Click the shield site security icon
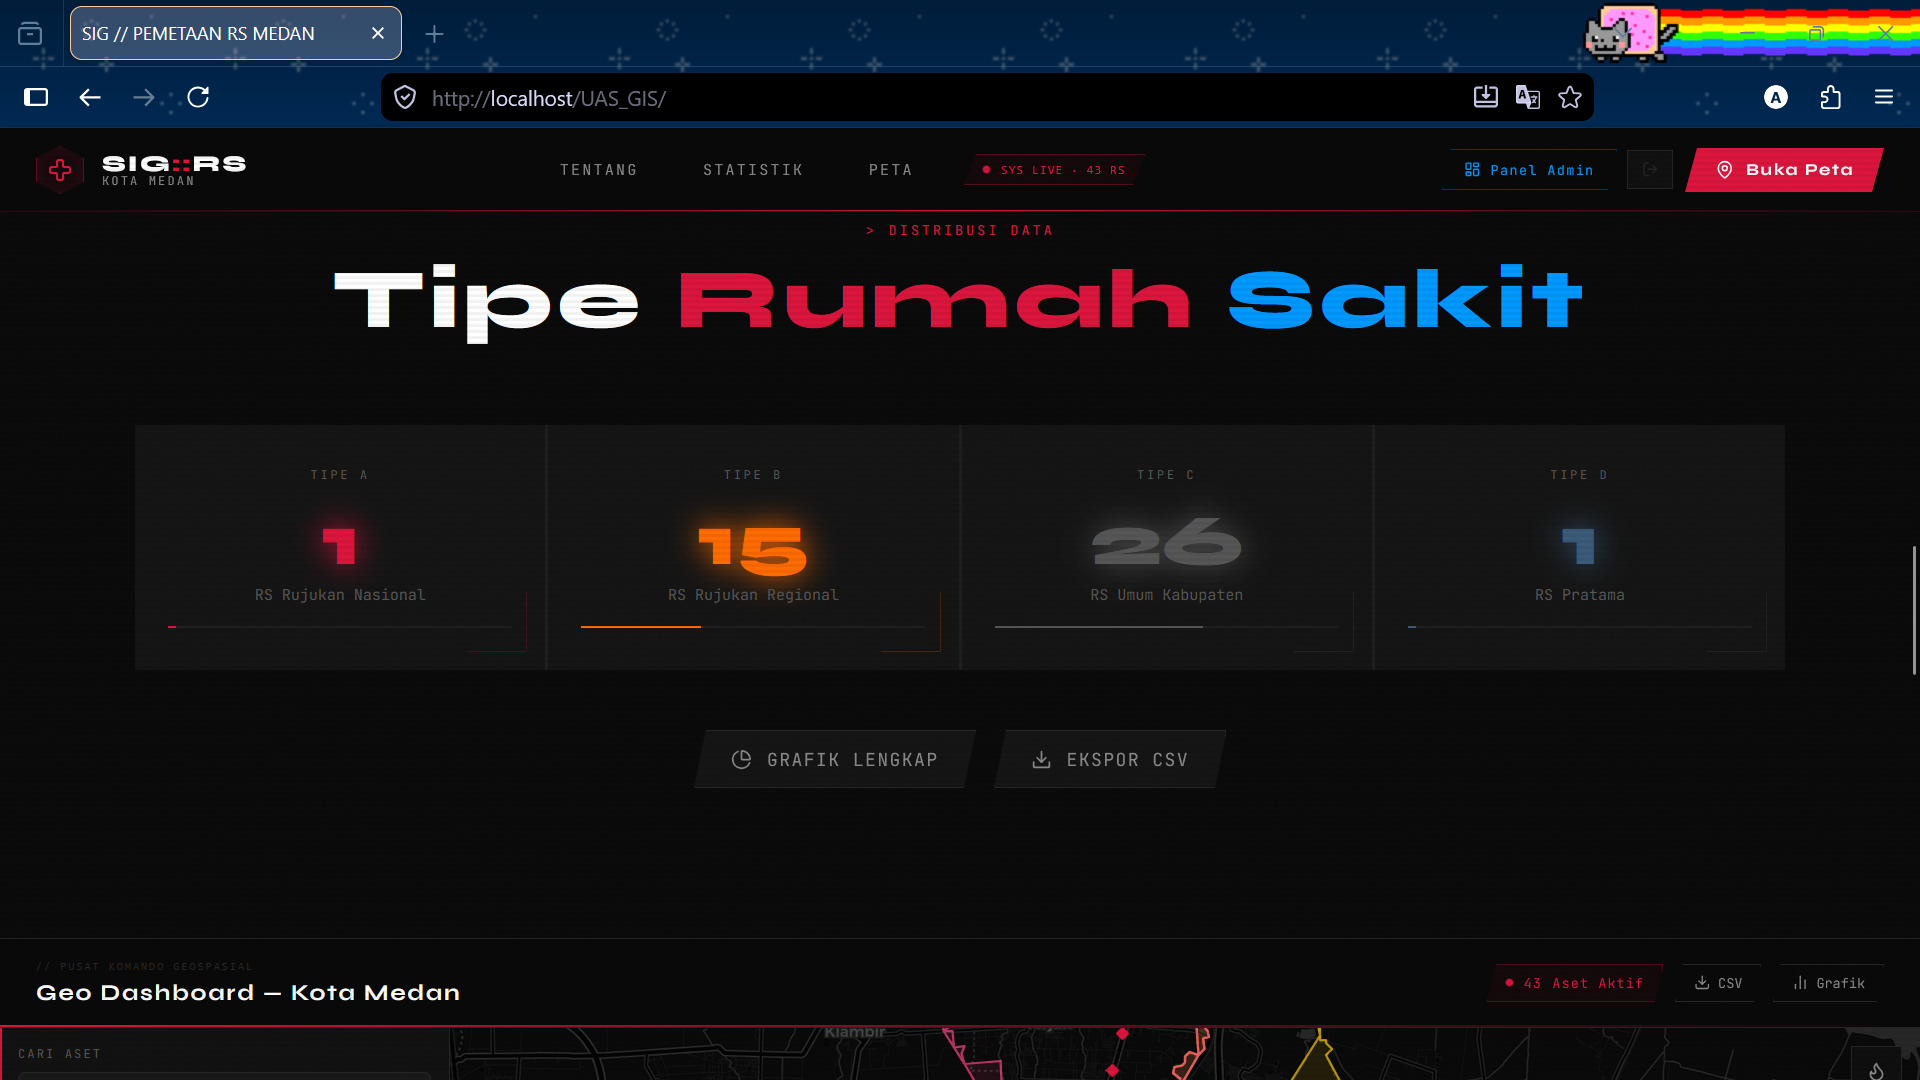This screenshot has height=1080, width=1920. (x=405, y=97)
